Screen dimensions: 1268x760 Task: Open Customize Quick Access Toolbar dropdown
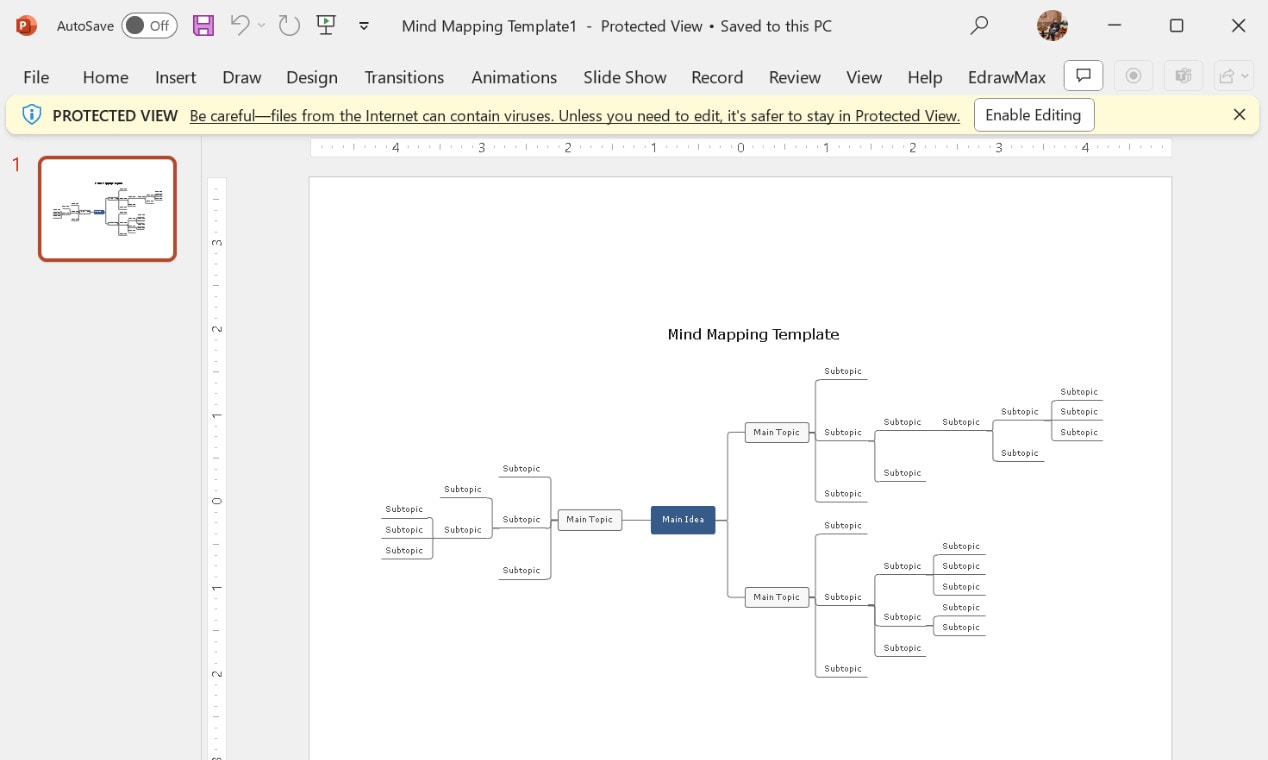click(x=364, y=26)
